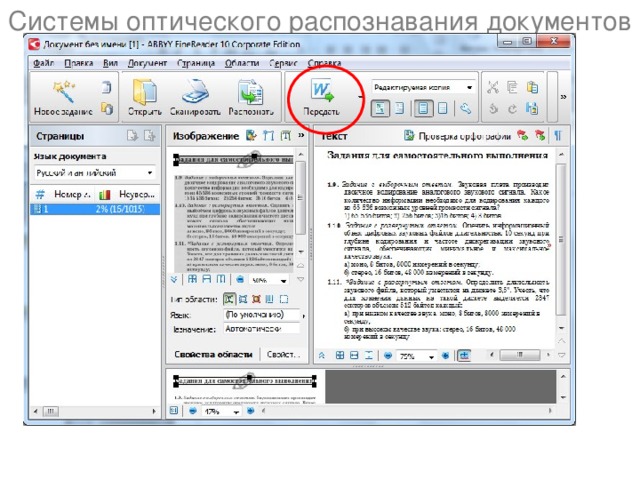Click third fit icon in Изображение bottom toolbar
640x480 pixels.
221,279
